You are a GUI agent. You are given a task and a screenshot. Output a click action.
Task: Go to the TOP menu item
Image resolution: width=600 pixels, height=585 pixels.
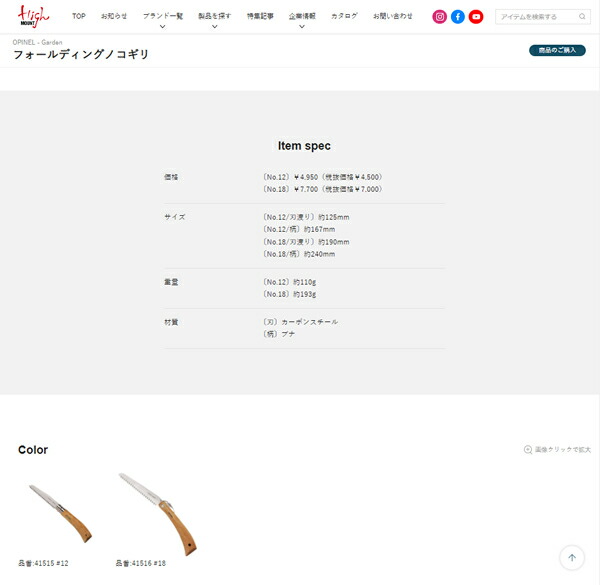pos(79,16)
